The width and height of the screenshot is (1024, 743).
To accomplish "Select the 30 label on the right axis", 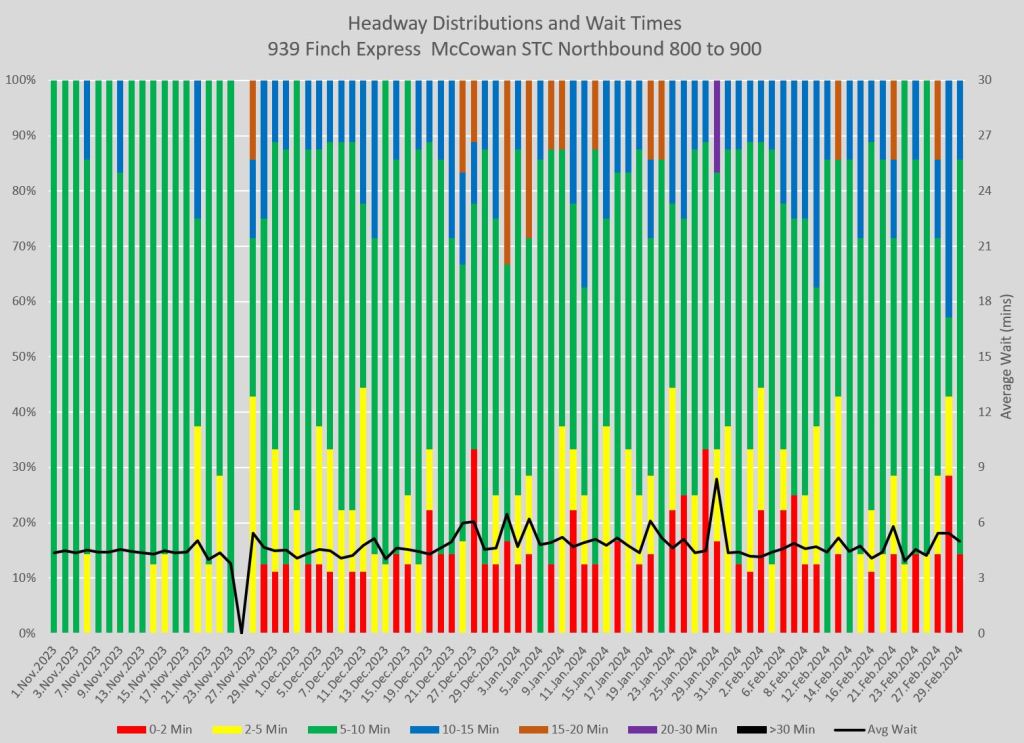I will point(984,80).
